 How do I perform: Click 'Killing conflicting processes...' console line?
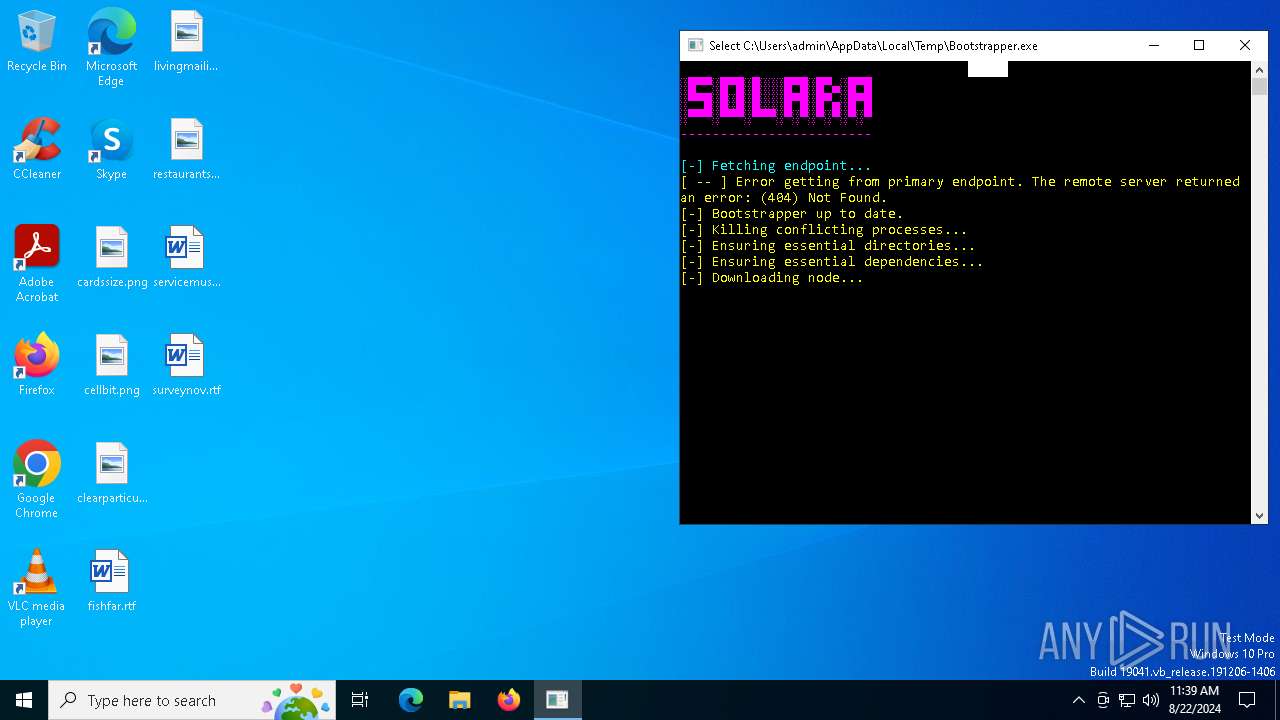[824, 230]
